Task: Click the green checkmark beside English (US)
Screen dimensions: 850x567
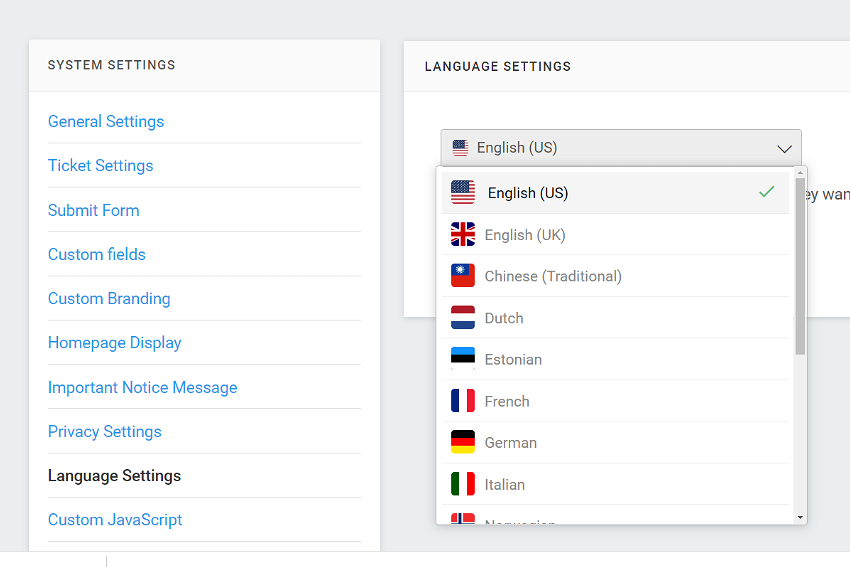Action: click(x=767, y=191)
